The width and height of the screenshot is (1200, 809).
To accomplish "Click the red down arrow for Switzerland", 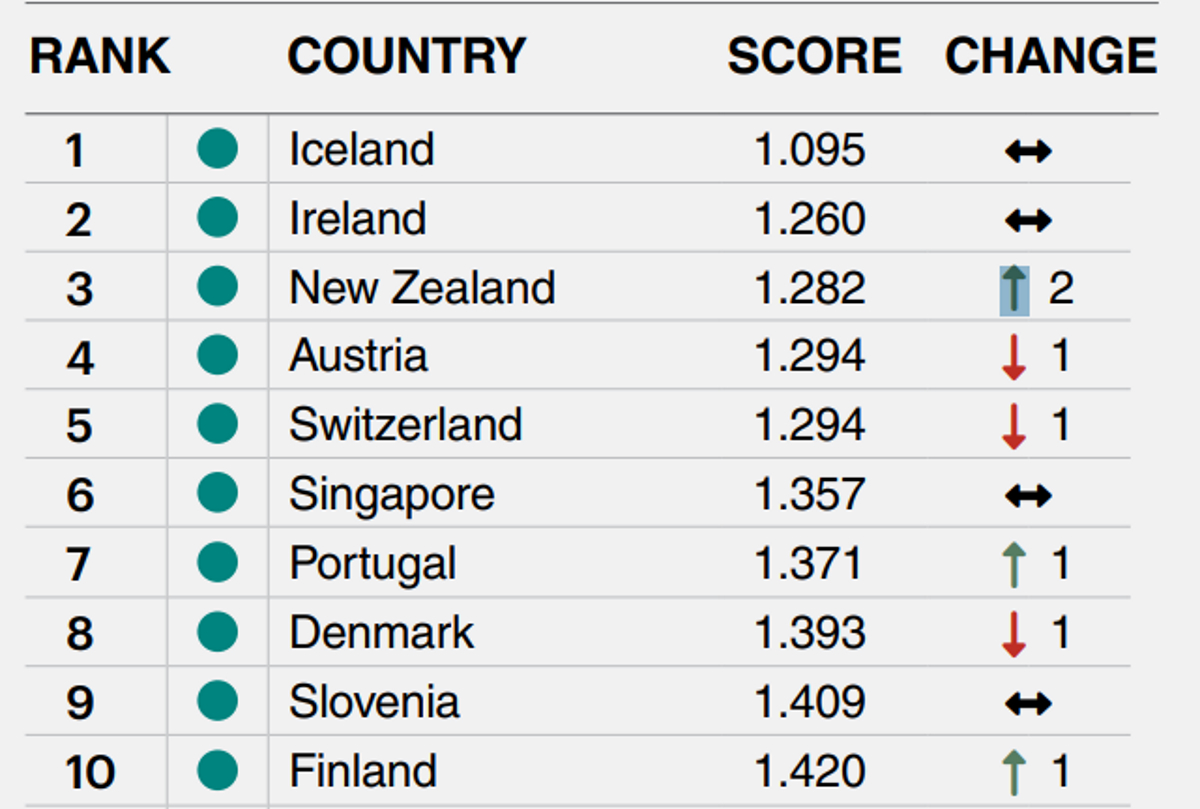I will click(x=1014, y=426).
